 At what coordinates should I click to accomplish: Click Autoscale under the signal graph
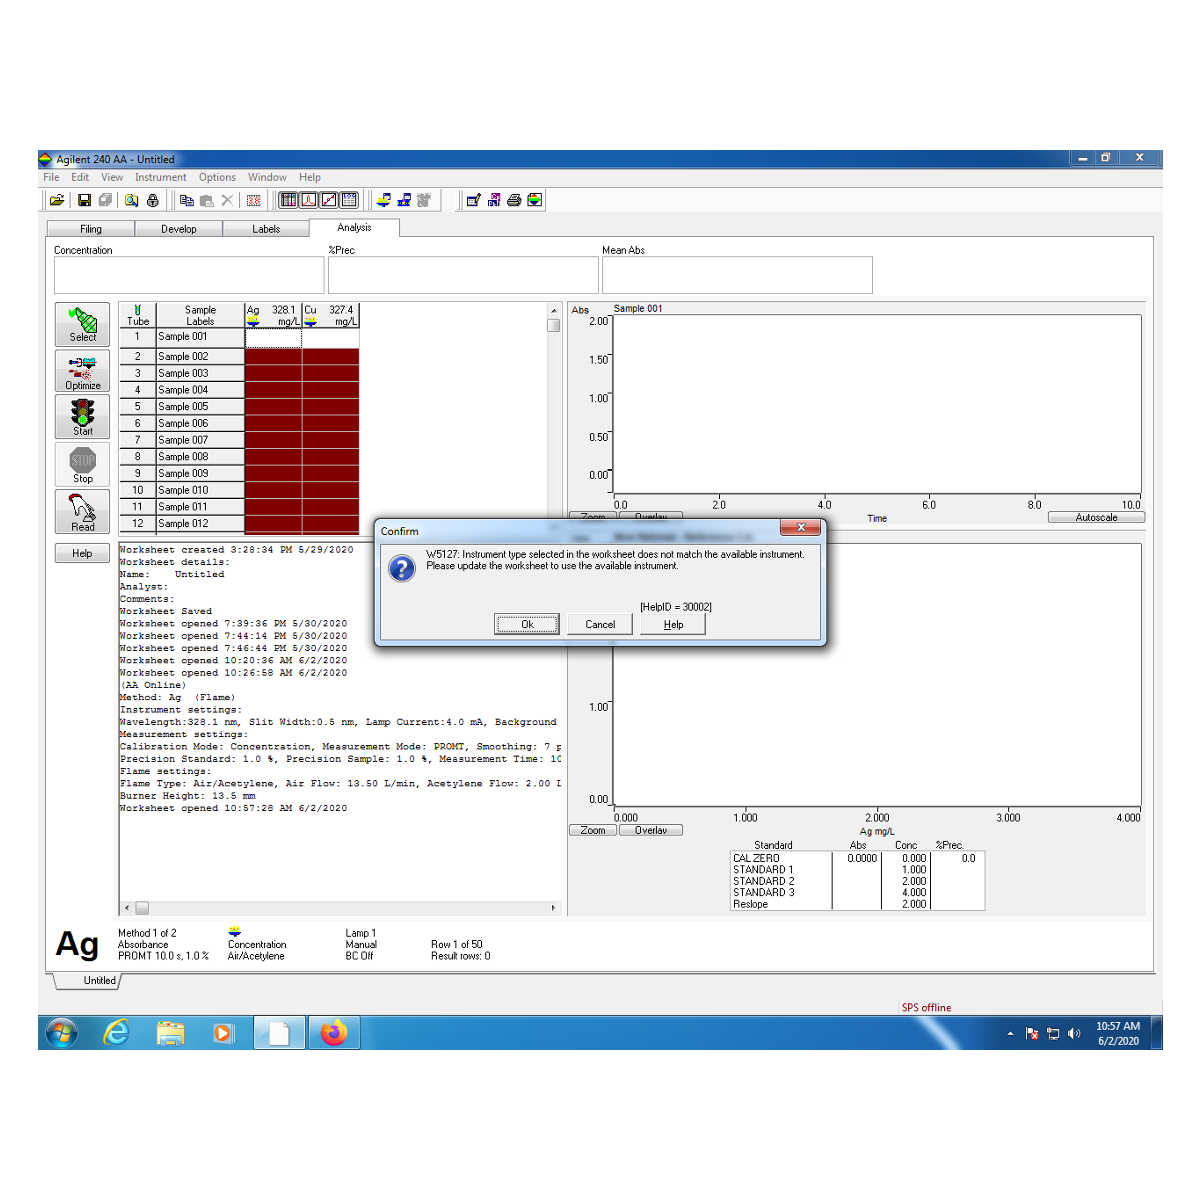(1096, 517)
